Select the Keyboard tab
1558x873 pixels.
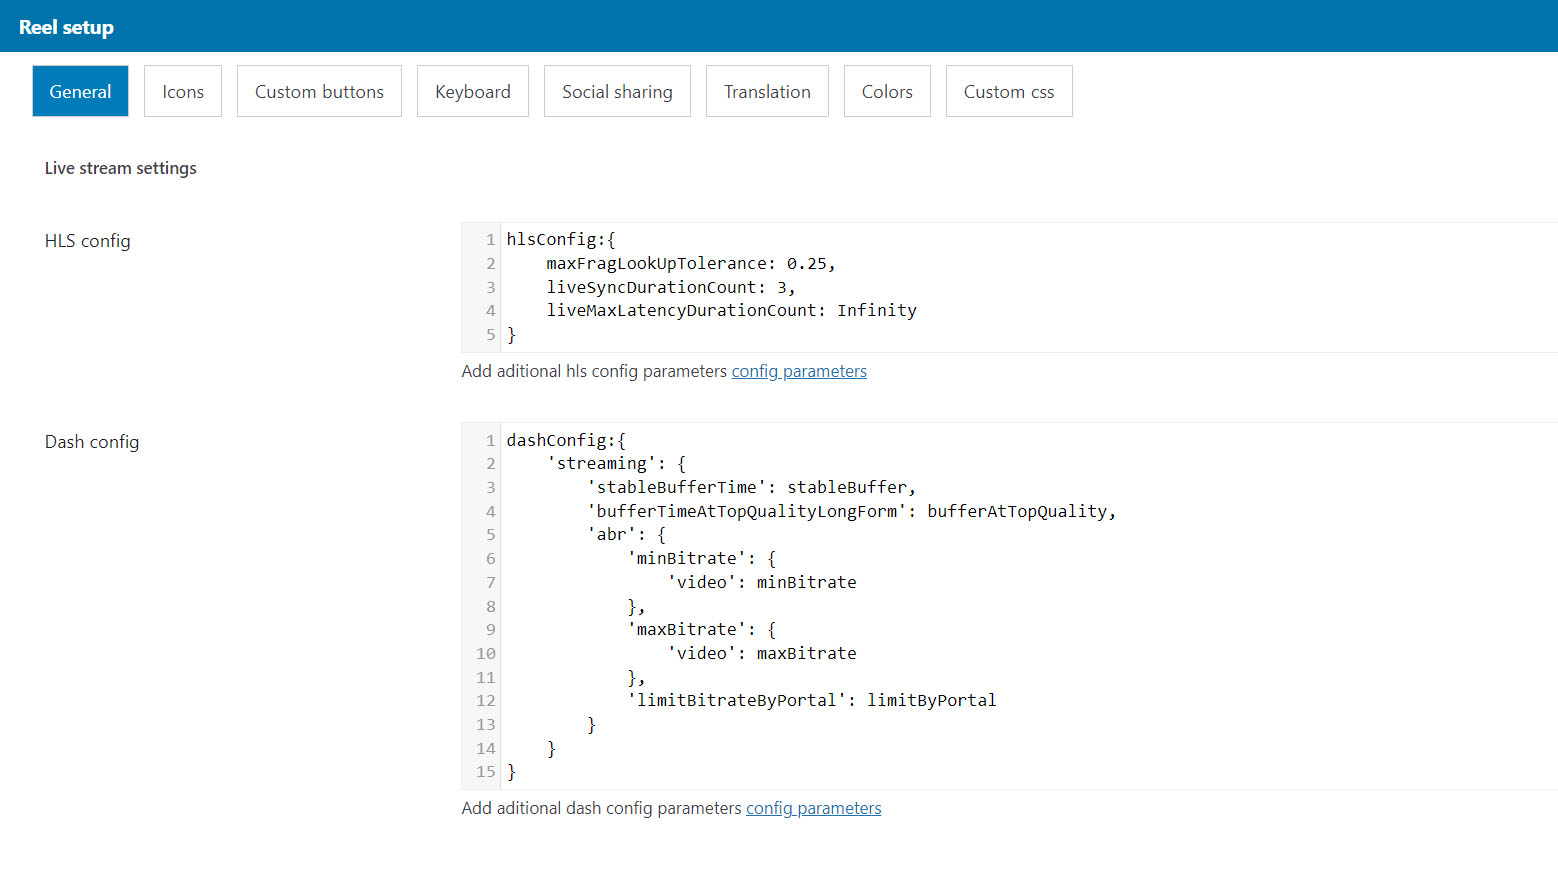[x=473, y=91]
